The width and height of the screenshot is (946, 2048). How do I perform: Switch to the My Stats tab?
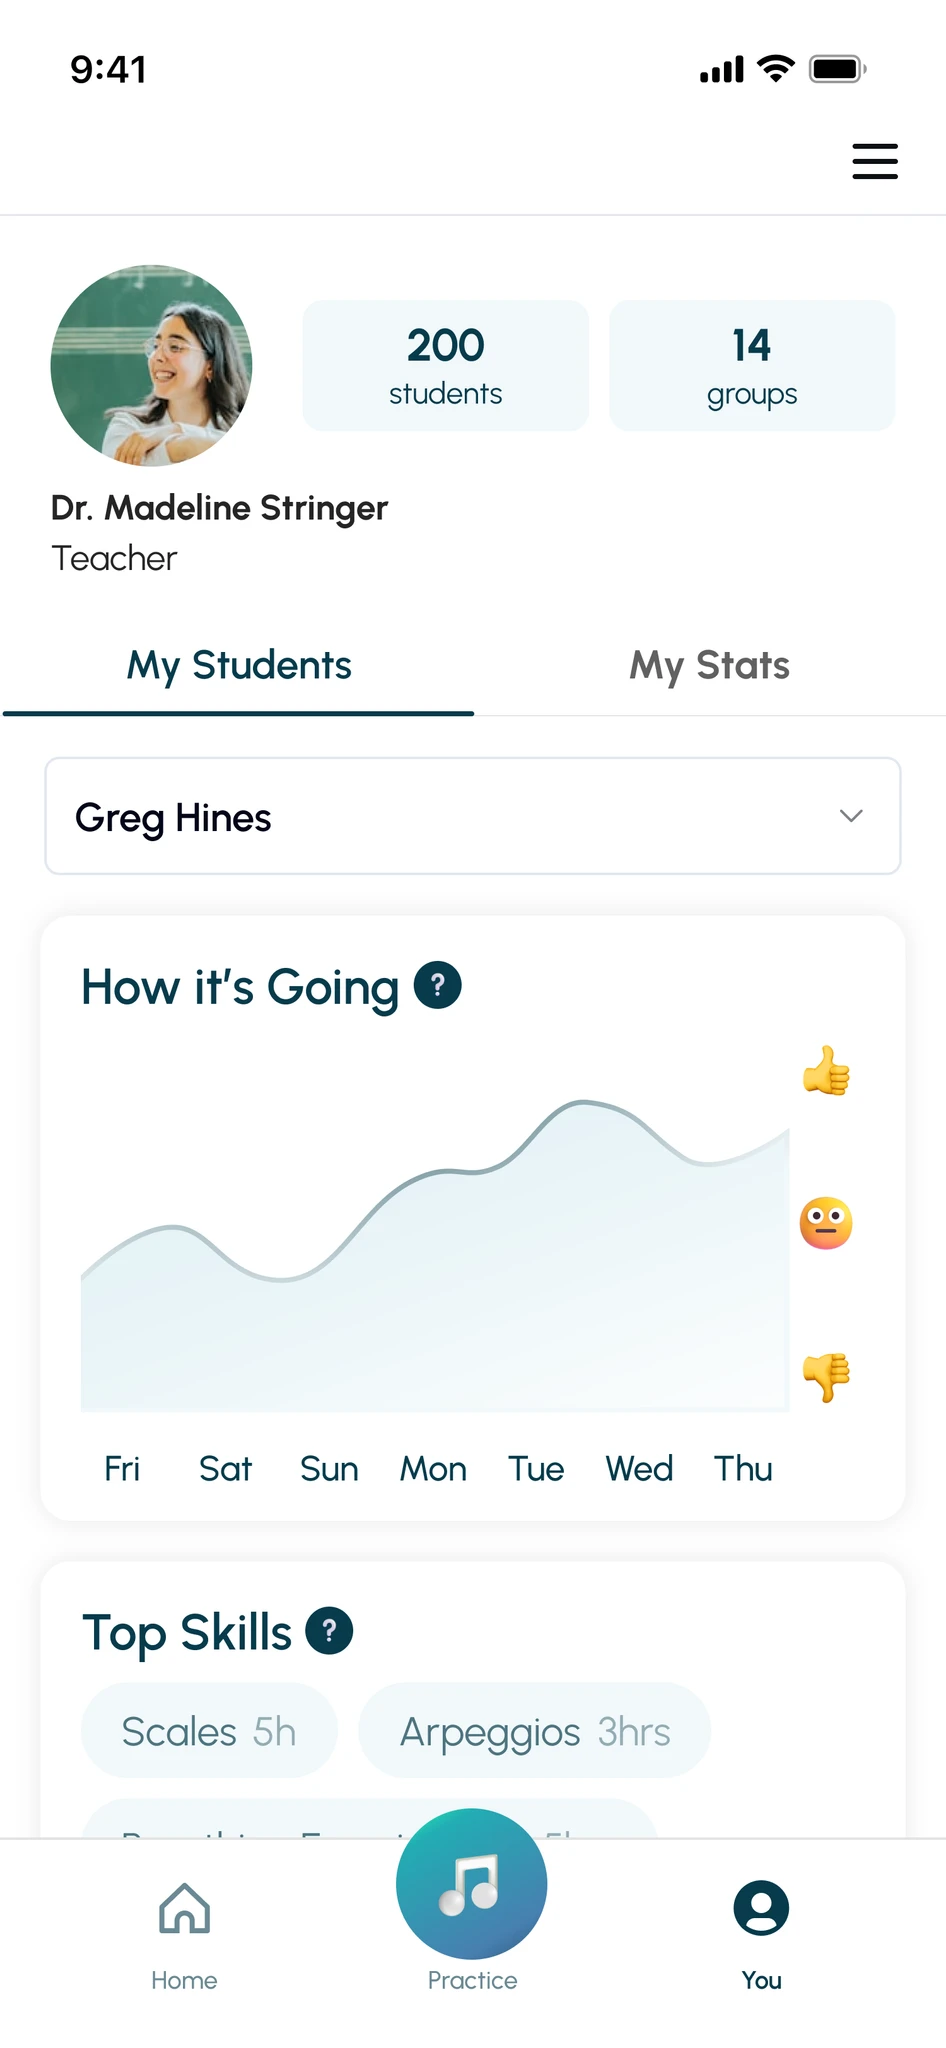click(709, 665)
